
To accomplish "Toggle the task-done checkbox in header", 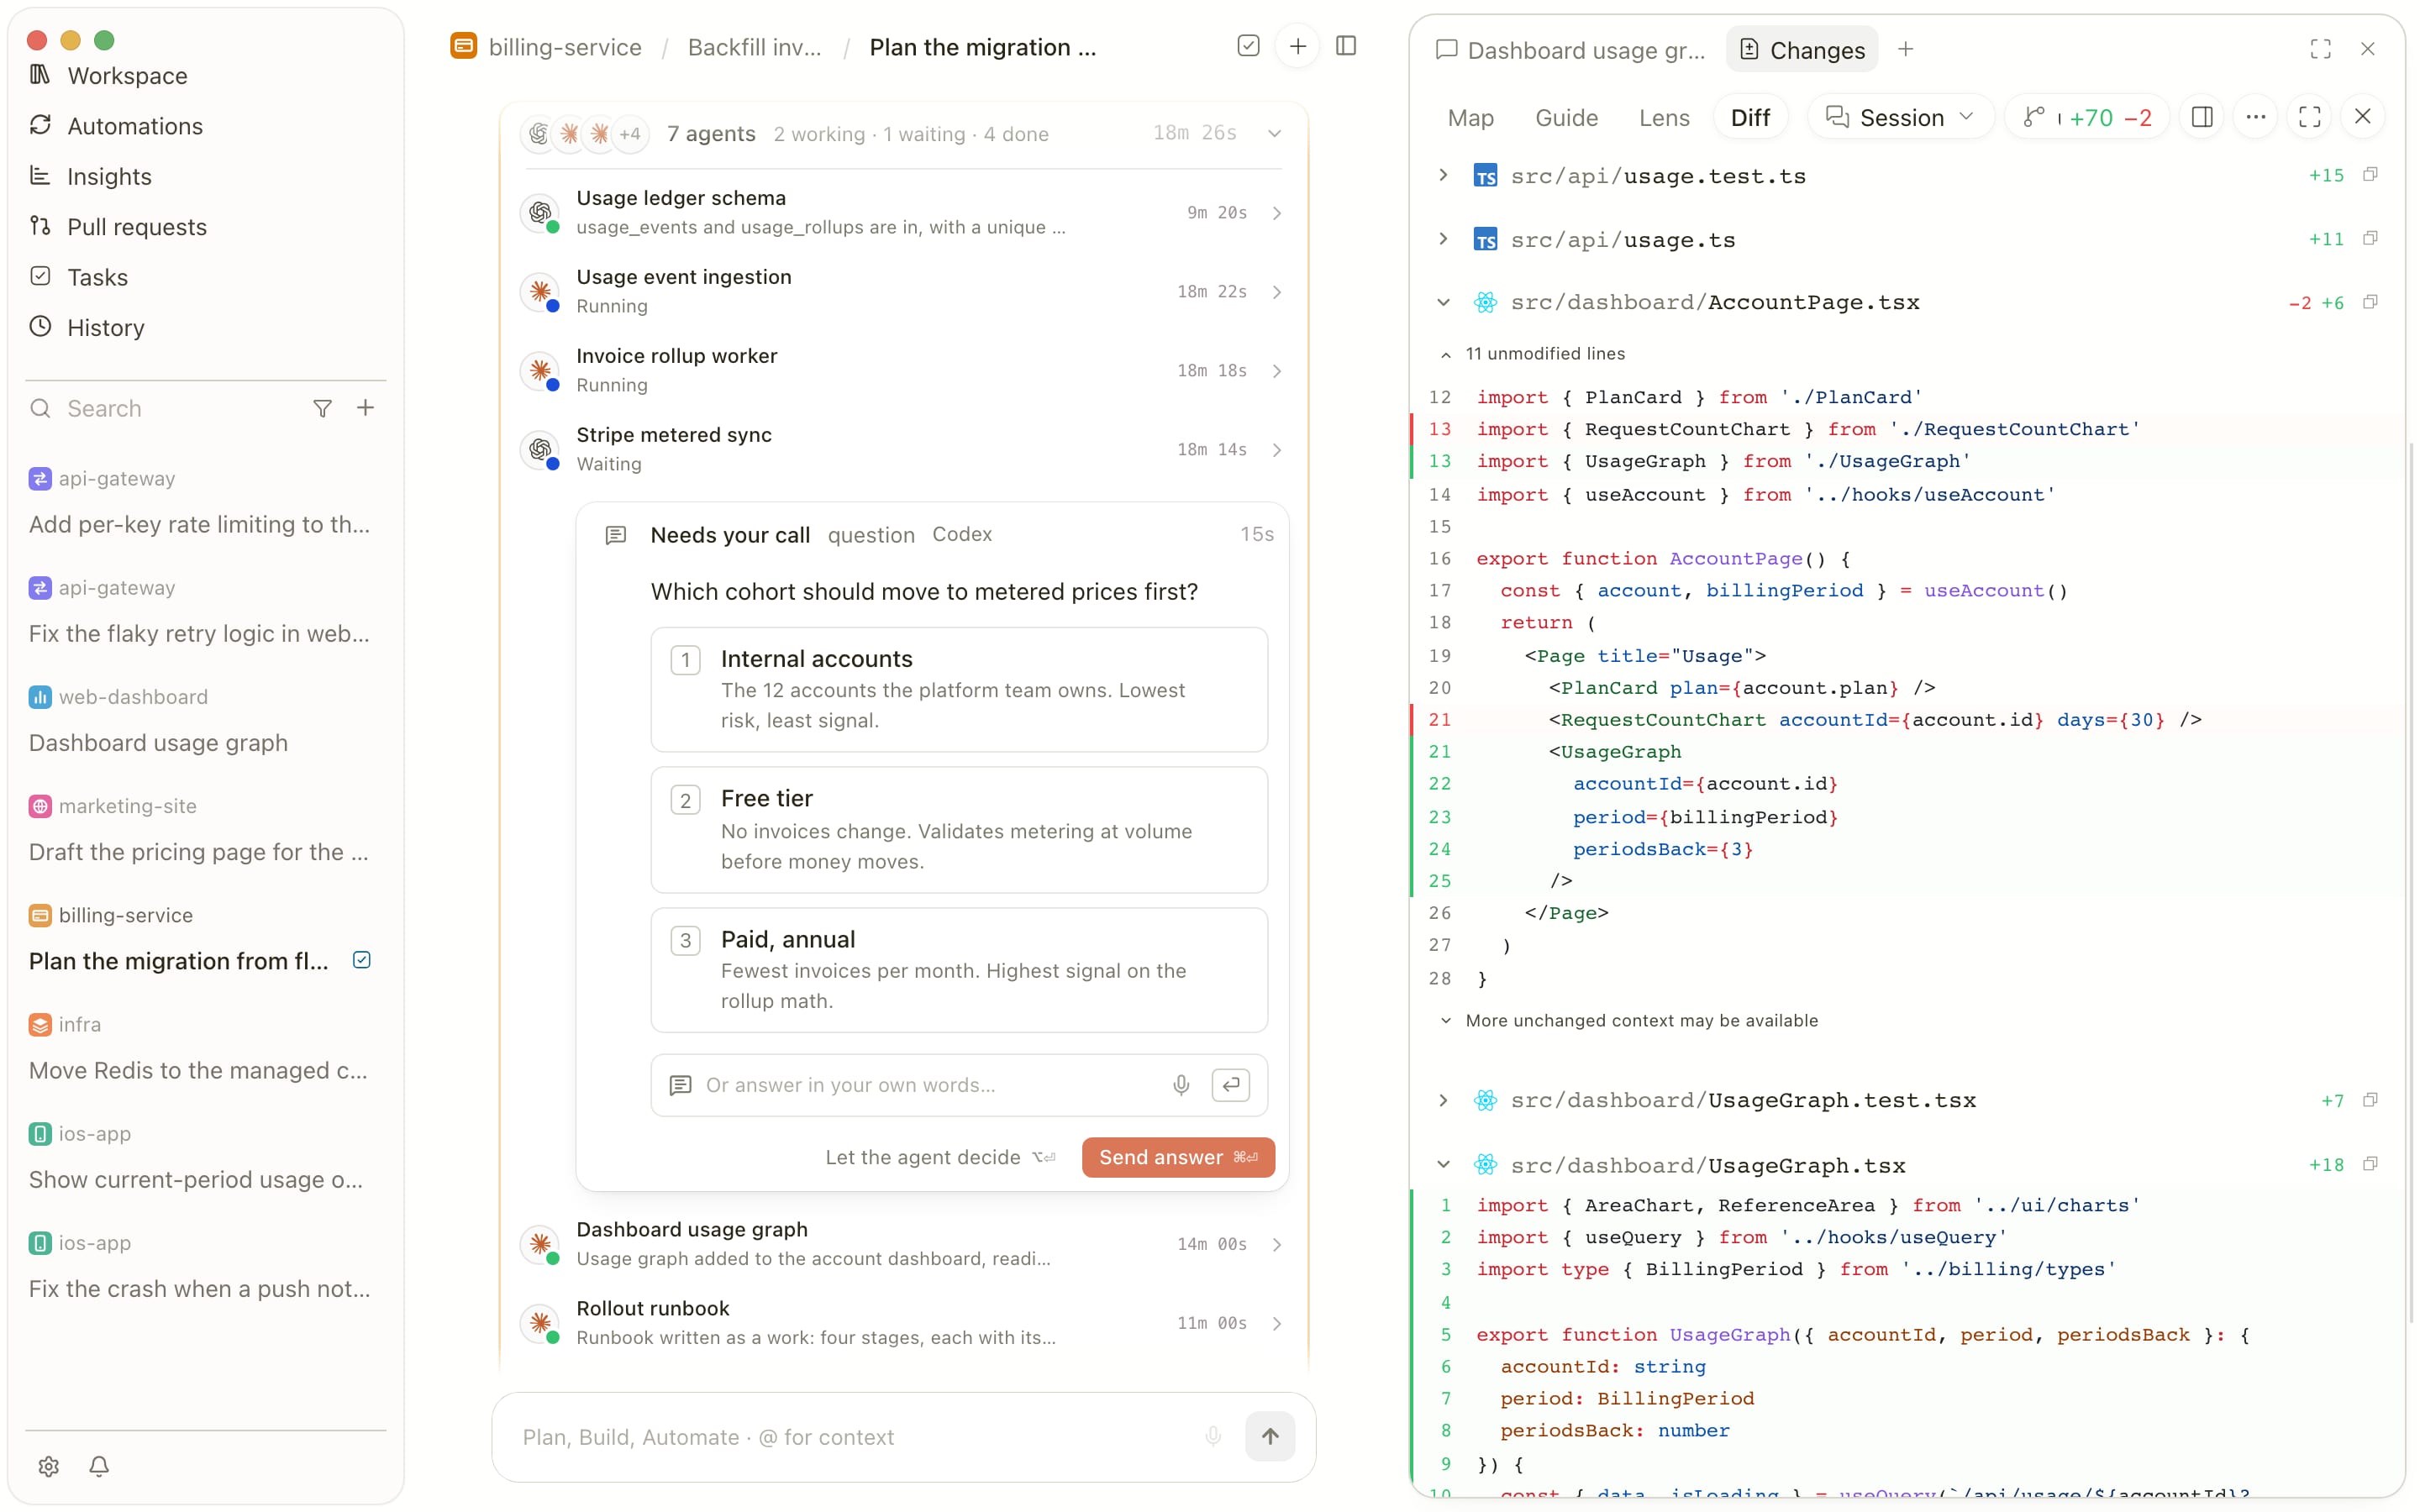I will point(1248,46).
